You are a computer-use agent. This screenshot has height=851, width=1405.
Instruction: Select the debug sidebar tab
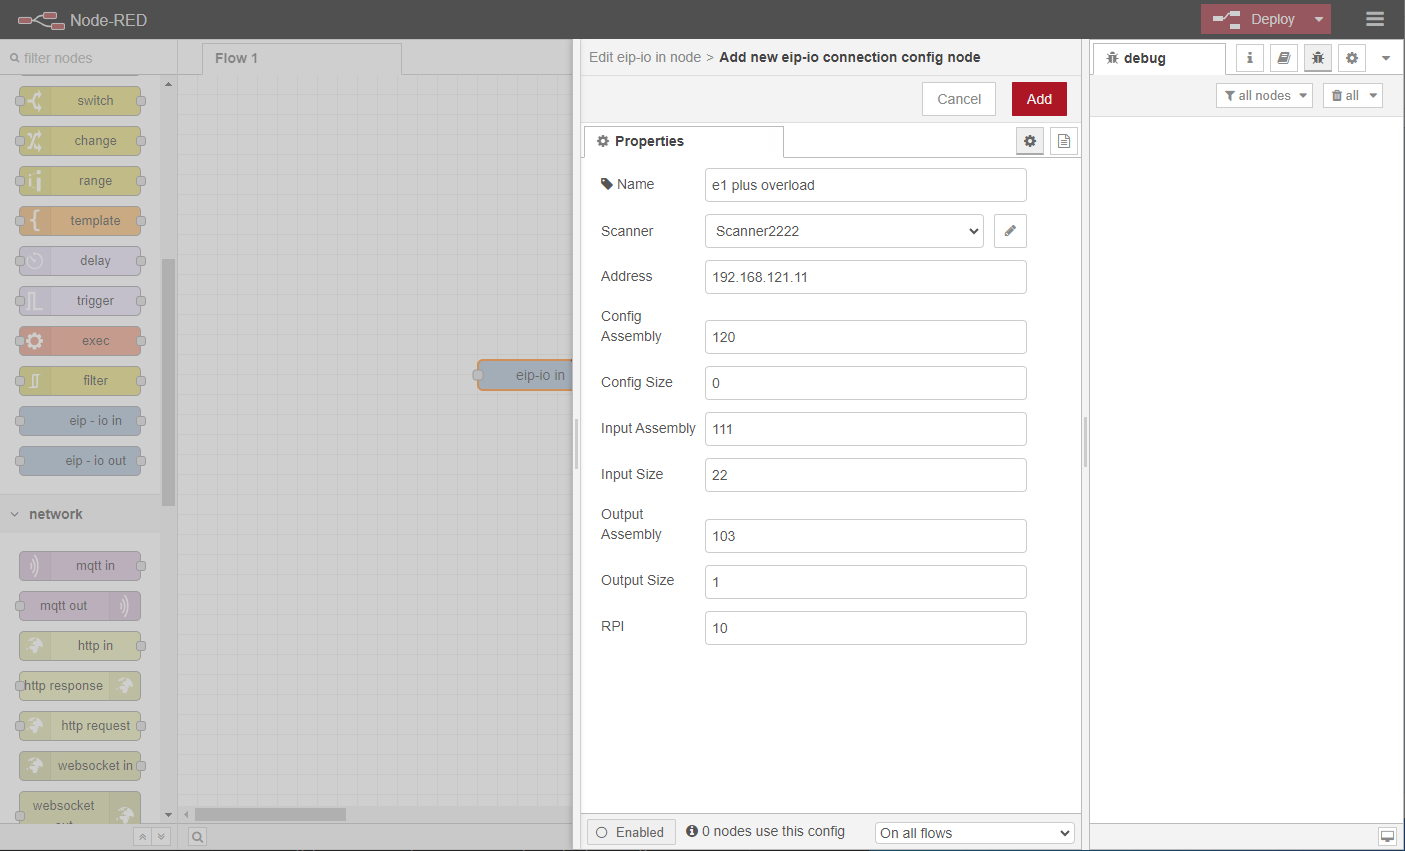click(1159, 58)
